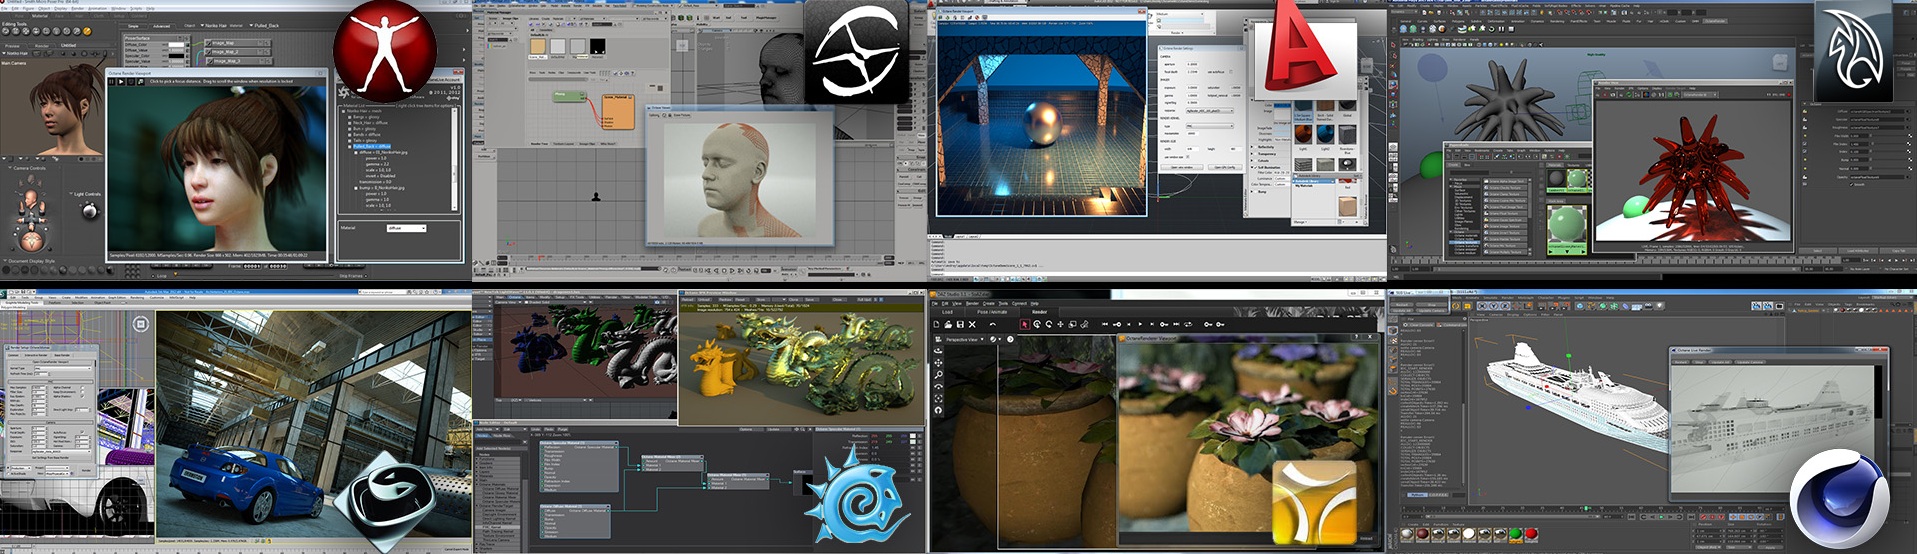Select Image_Map_3 node in Poser material room
The width and height of the screenshot is (1917, 554).
[x=239, y=61]
